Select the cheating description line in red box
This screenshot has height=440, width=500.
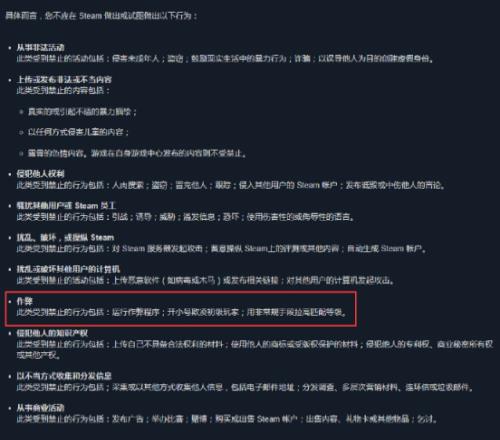click(x=182, y=312)
